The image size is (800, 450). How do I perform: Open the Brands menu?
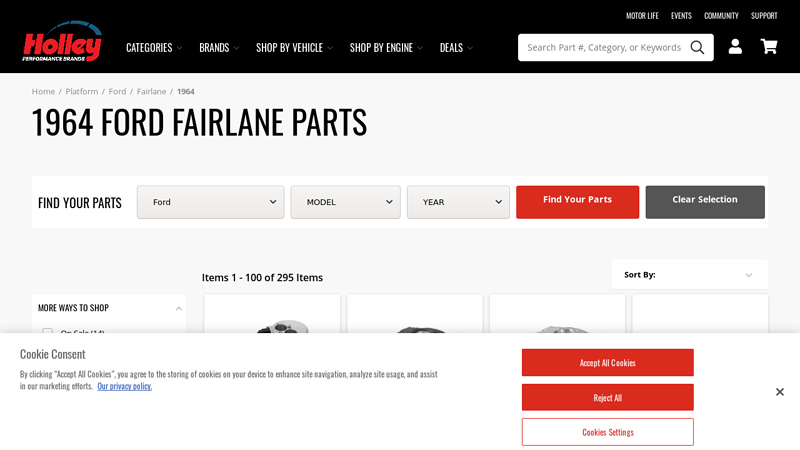[219, 48]
